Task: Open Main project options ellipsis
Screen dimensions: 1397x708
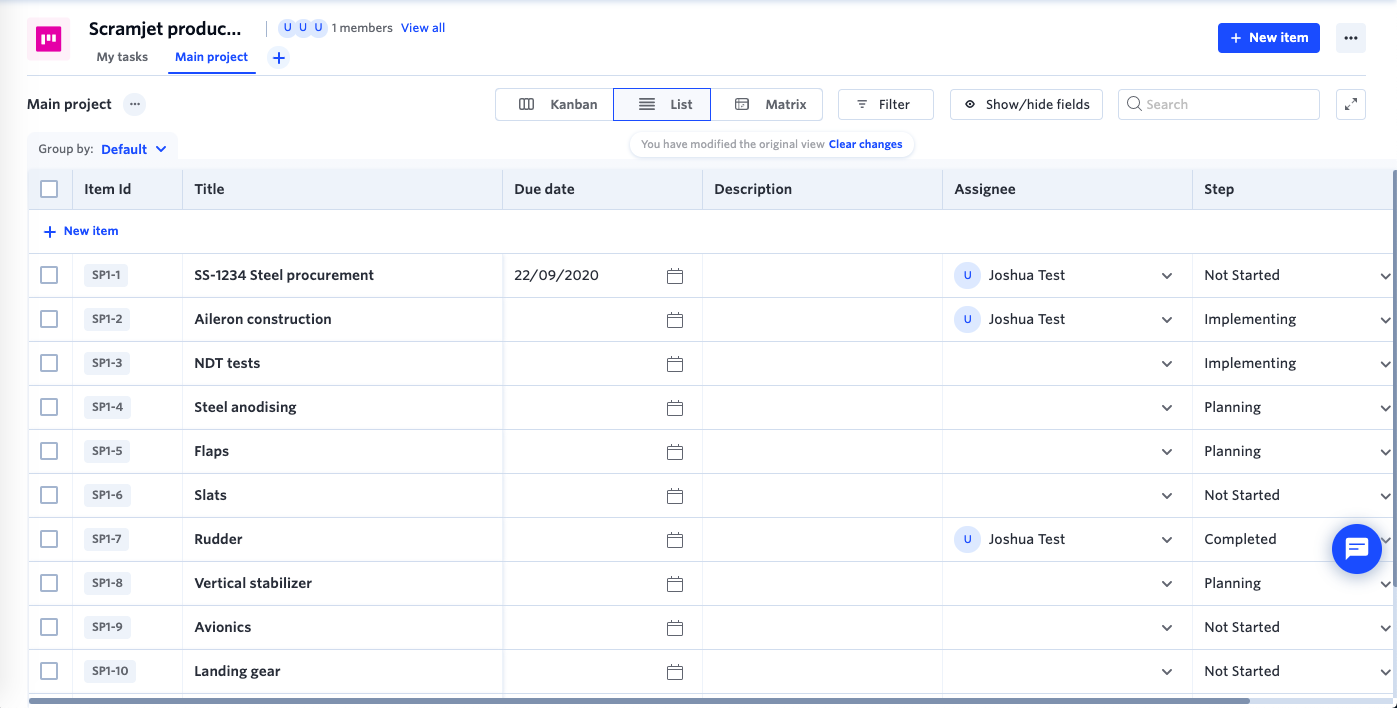Action: pos(135,104)
